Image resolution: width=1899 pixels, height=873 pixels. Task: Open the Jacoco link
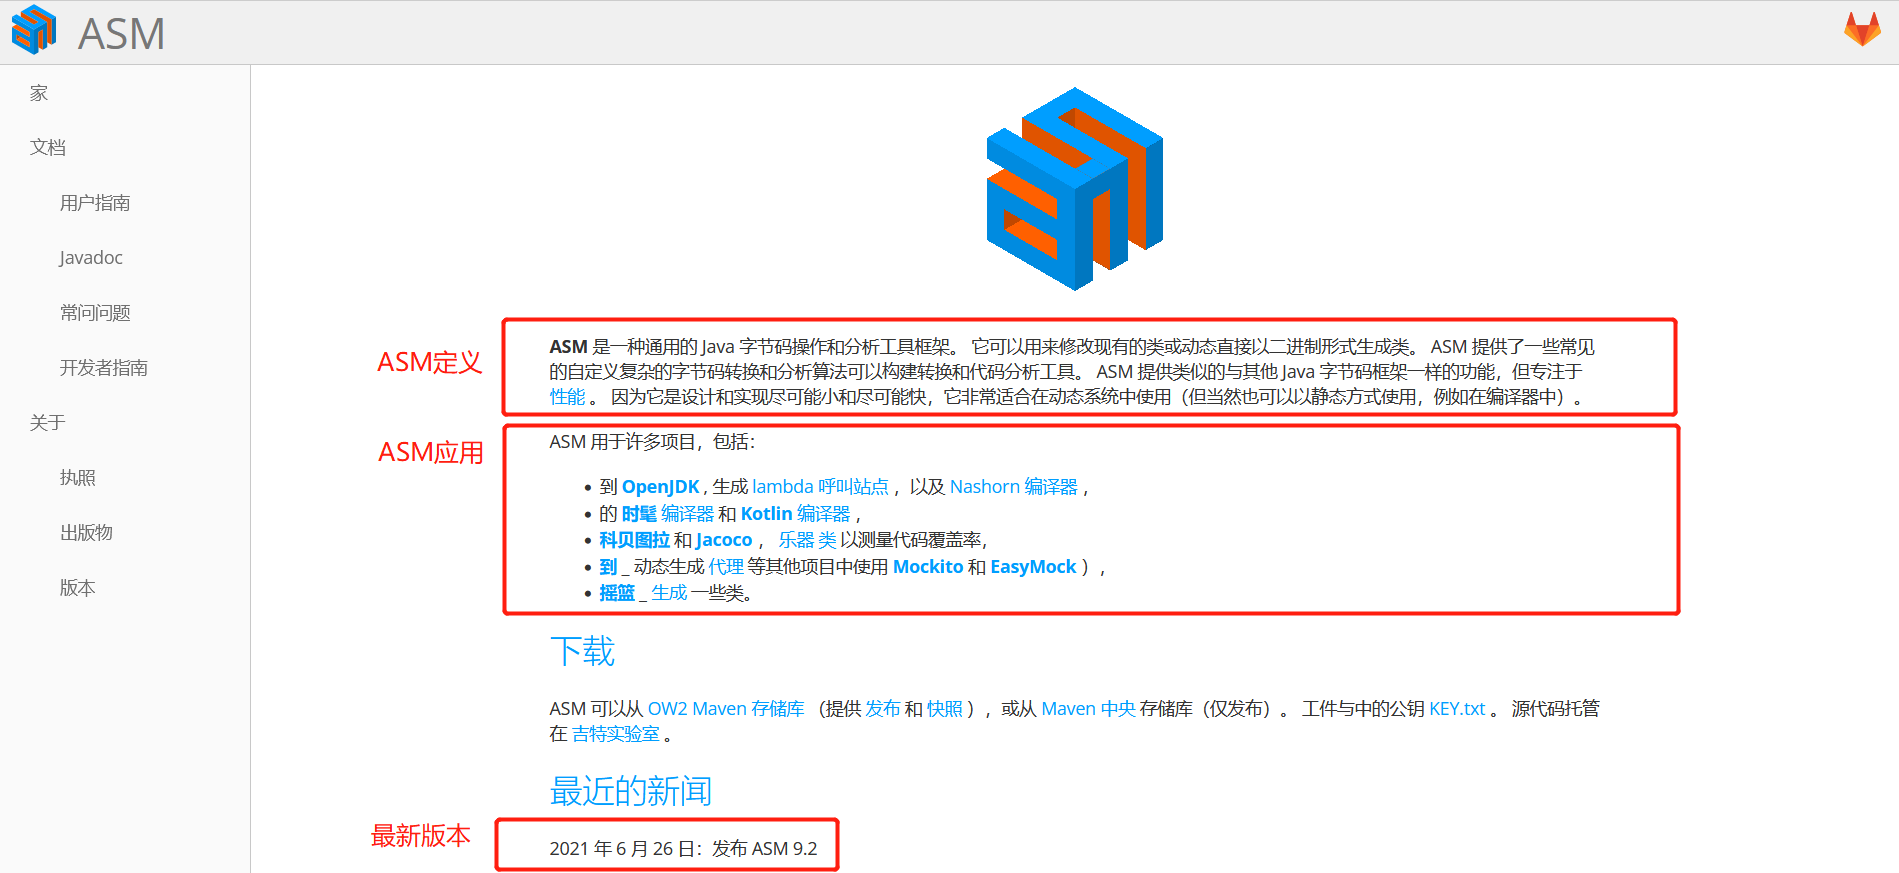724,540
